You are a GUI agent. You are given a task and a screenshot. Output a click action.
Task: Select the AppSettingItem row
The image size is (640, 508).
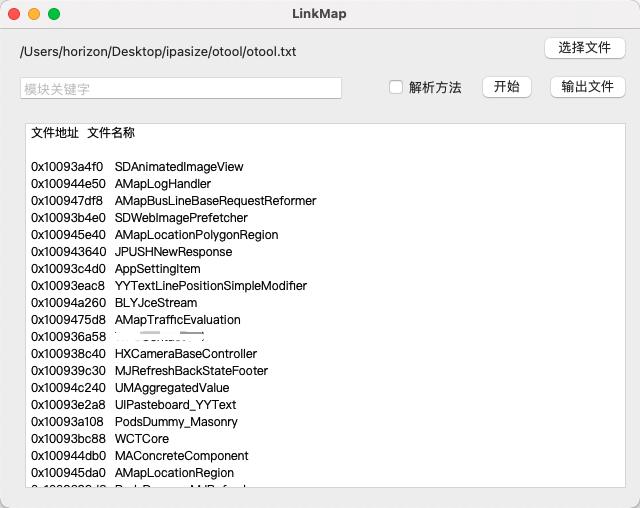(116, 269)
